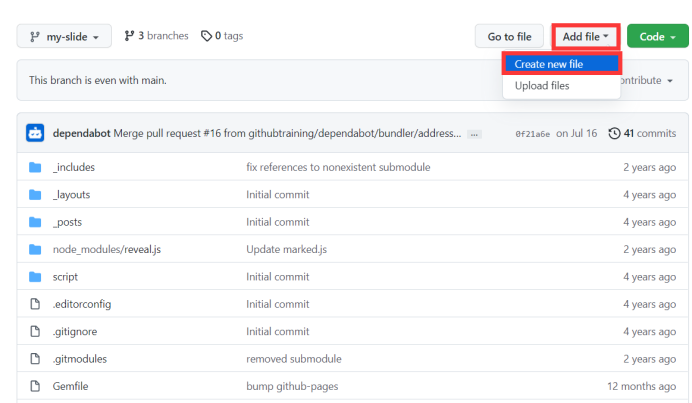Click the dependabot avatar icon

(x=35, y=133)
